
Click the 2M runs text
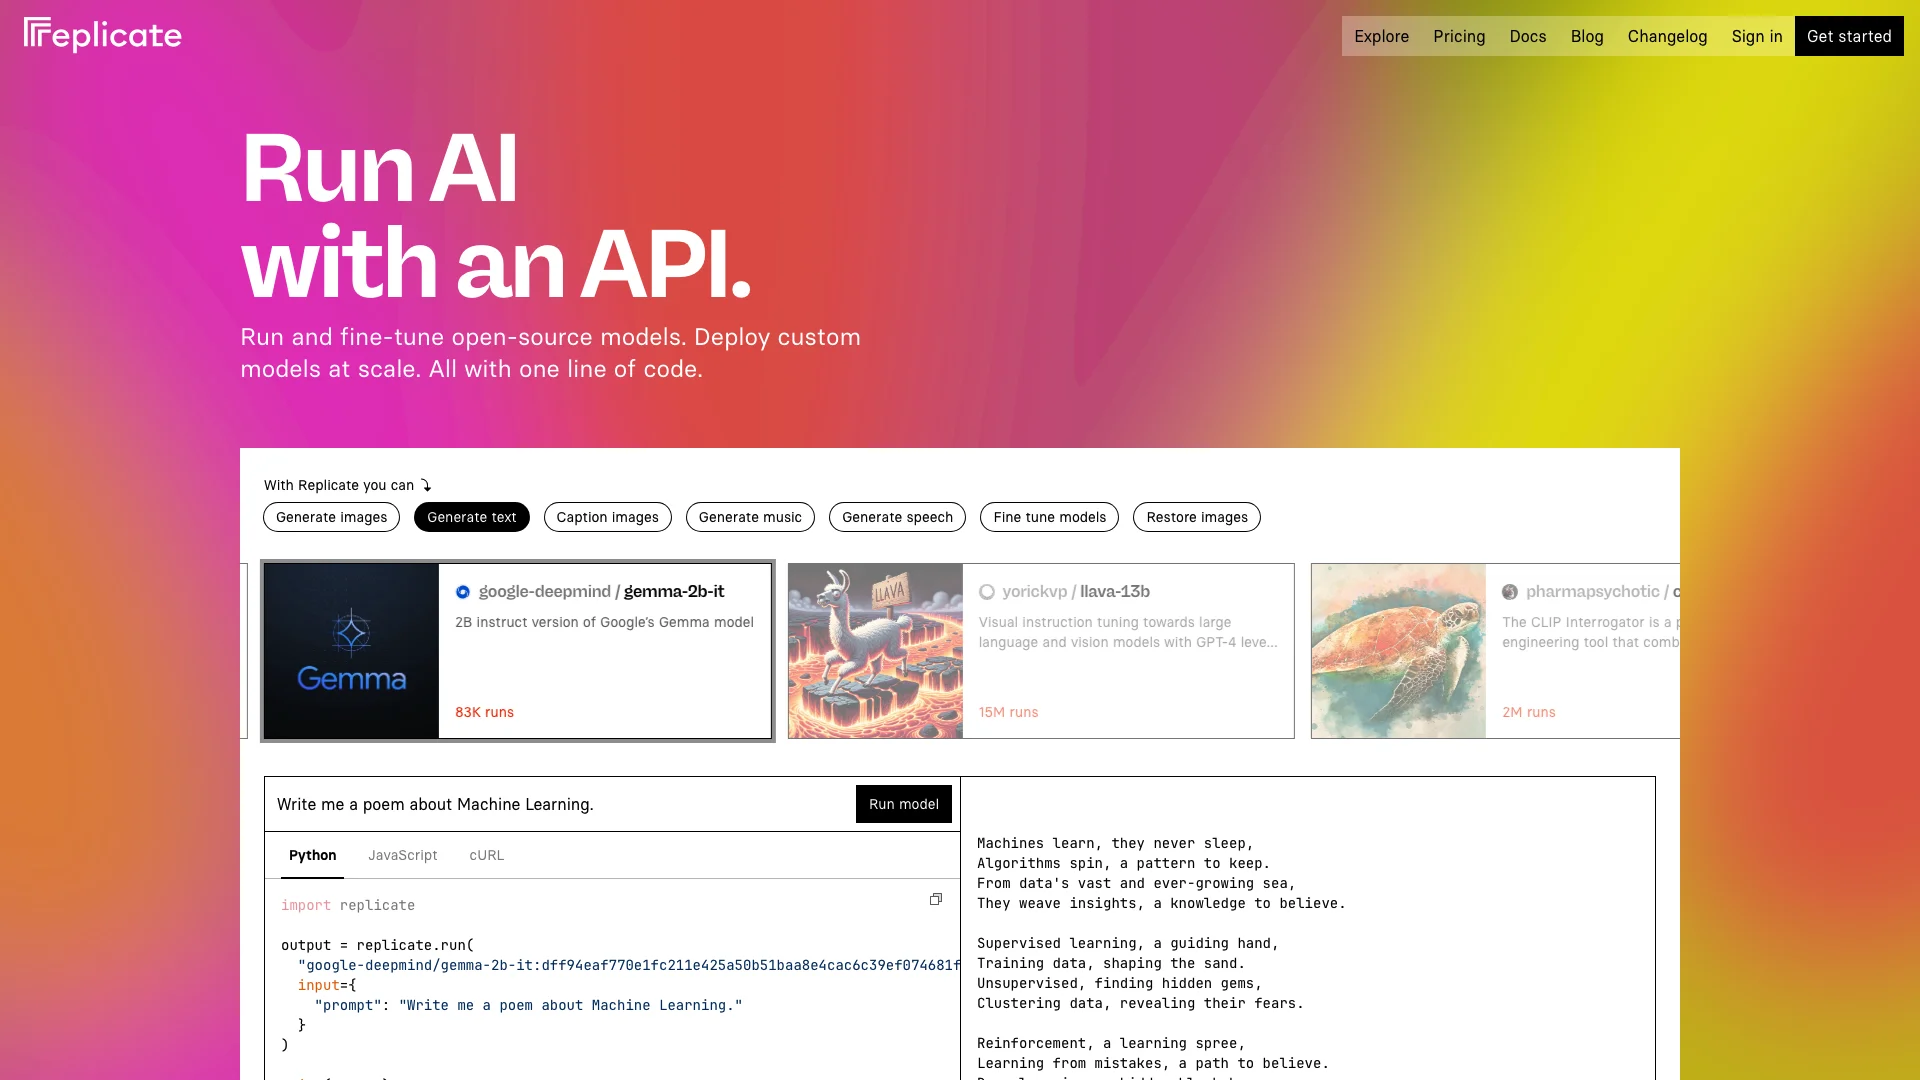click(1529, 712)
